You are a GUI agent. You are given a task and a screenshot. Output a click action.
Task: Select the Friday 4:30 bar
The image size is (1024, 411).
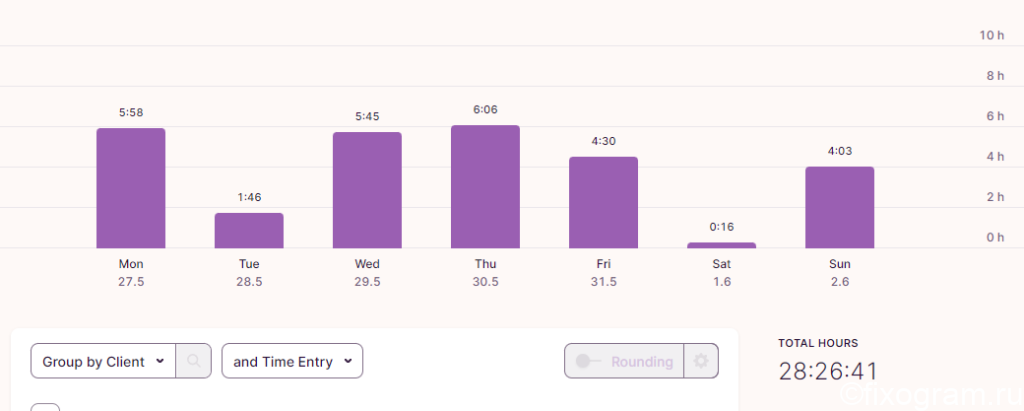[x=603, y=203]
